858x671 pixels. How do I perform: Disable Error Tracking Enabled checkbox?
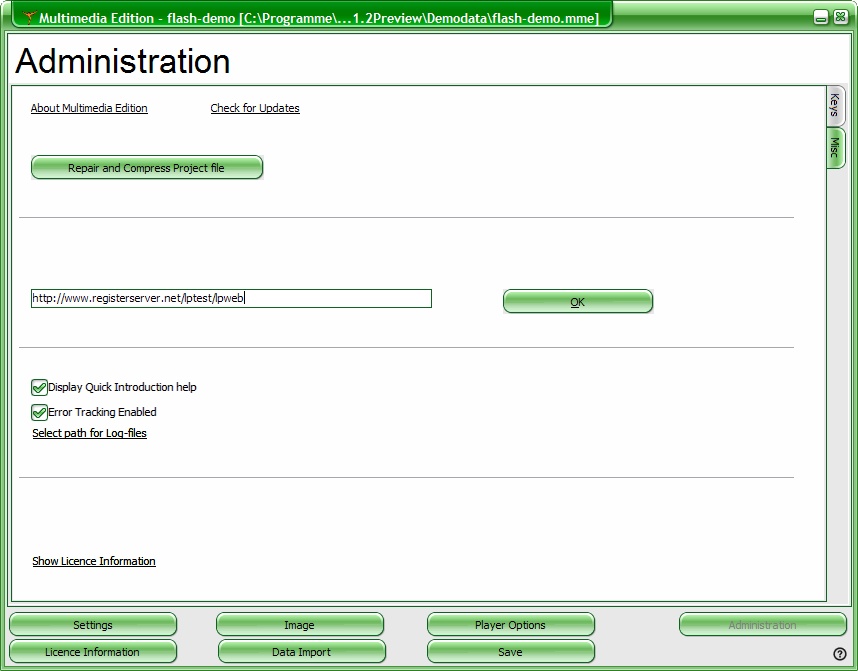[40, 412]
